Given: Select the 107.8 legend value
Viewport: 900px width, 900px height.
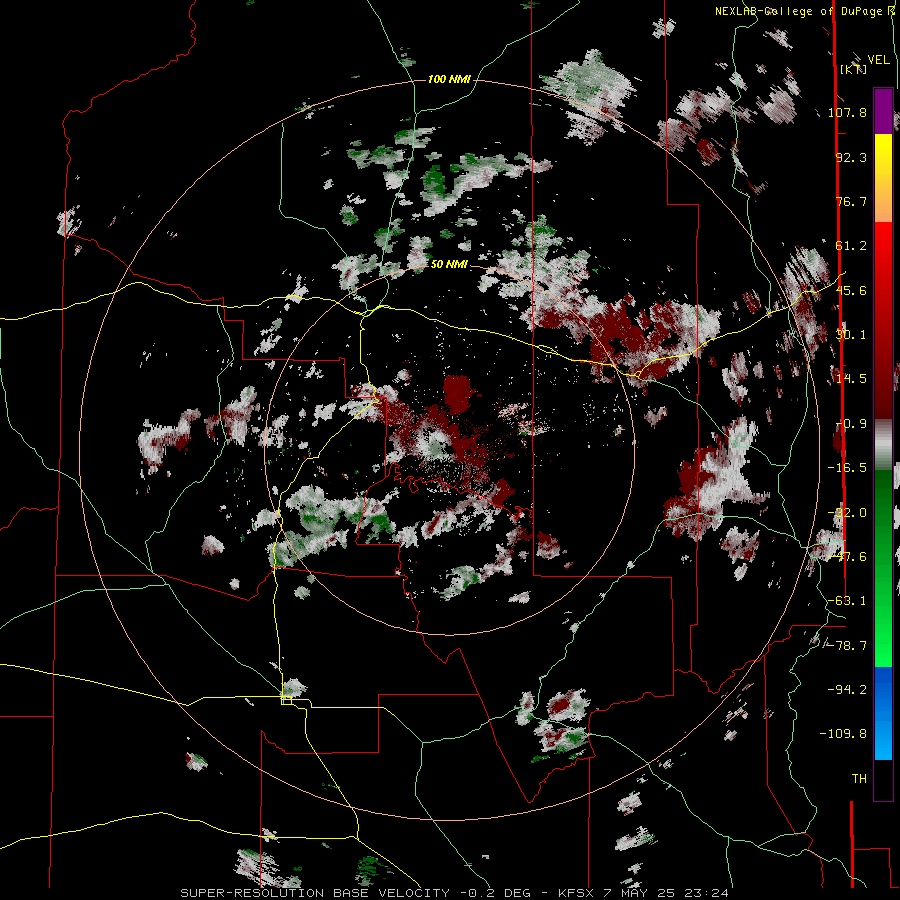Looking at the screenshot, I should 847,112.
